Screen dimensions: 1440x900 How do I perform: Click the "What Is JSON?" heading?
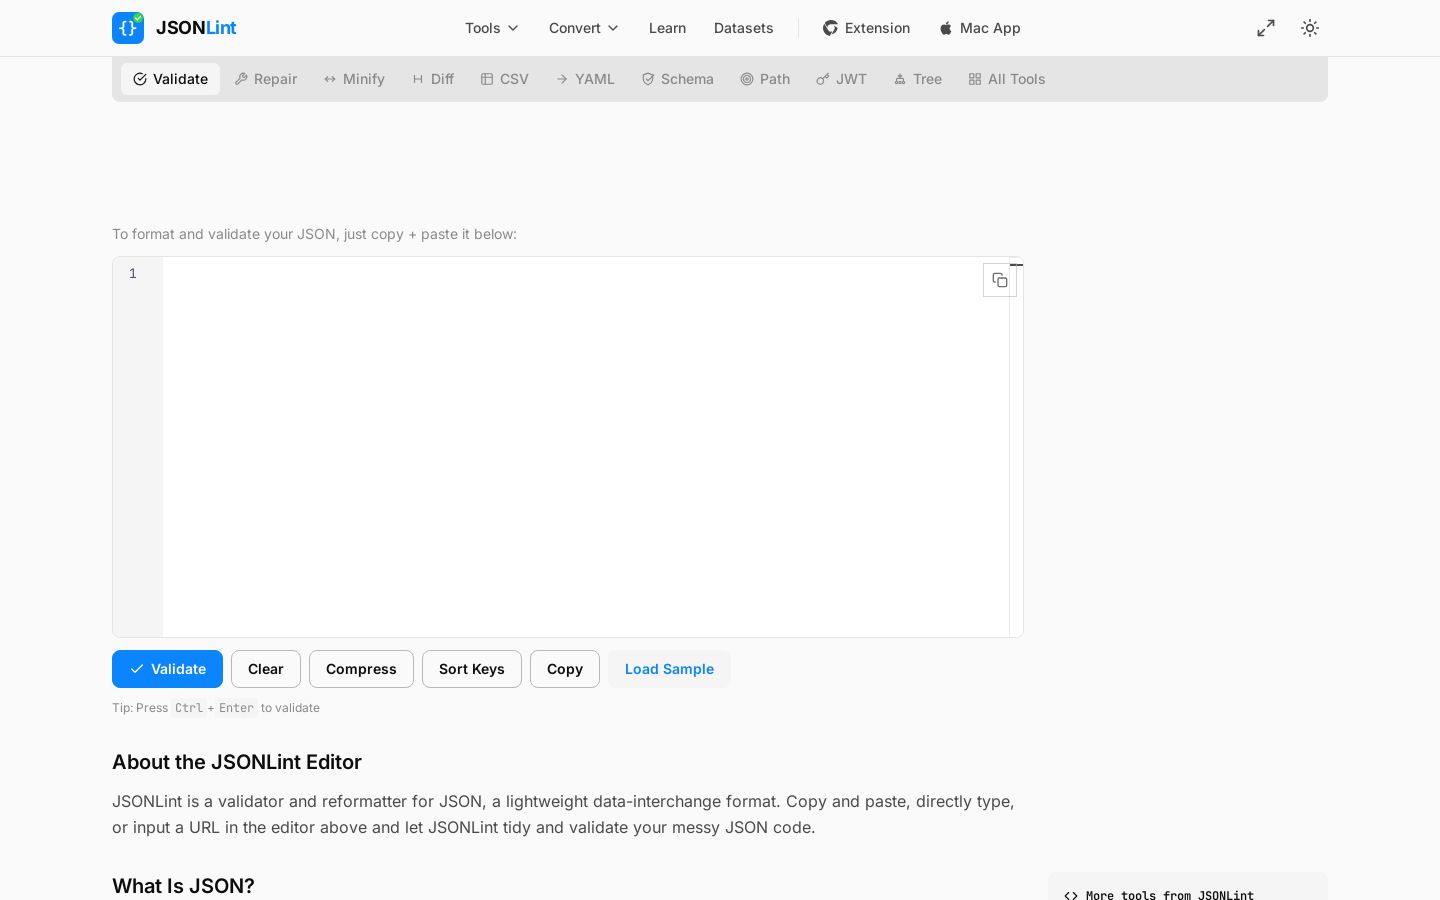tap(183, 886)
